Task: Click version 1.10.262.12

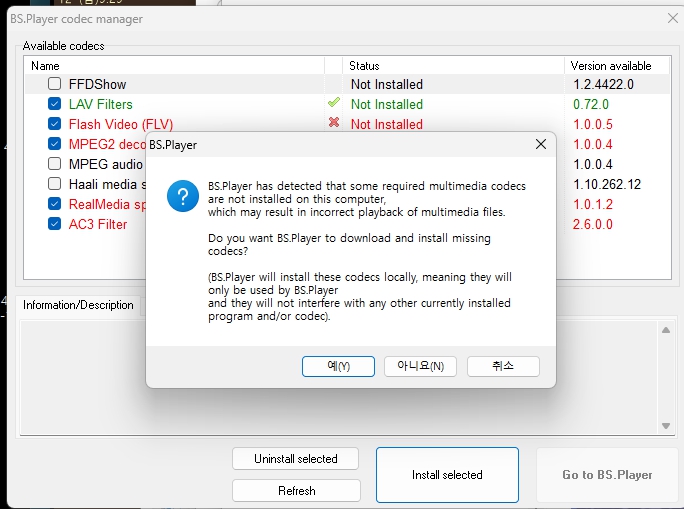Action: [x=607, y=184]
